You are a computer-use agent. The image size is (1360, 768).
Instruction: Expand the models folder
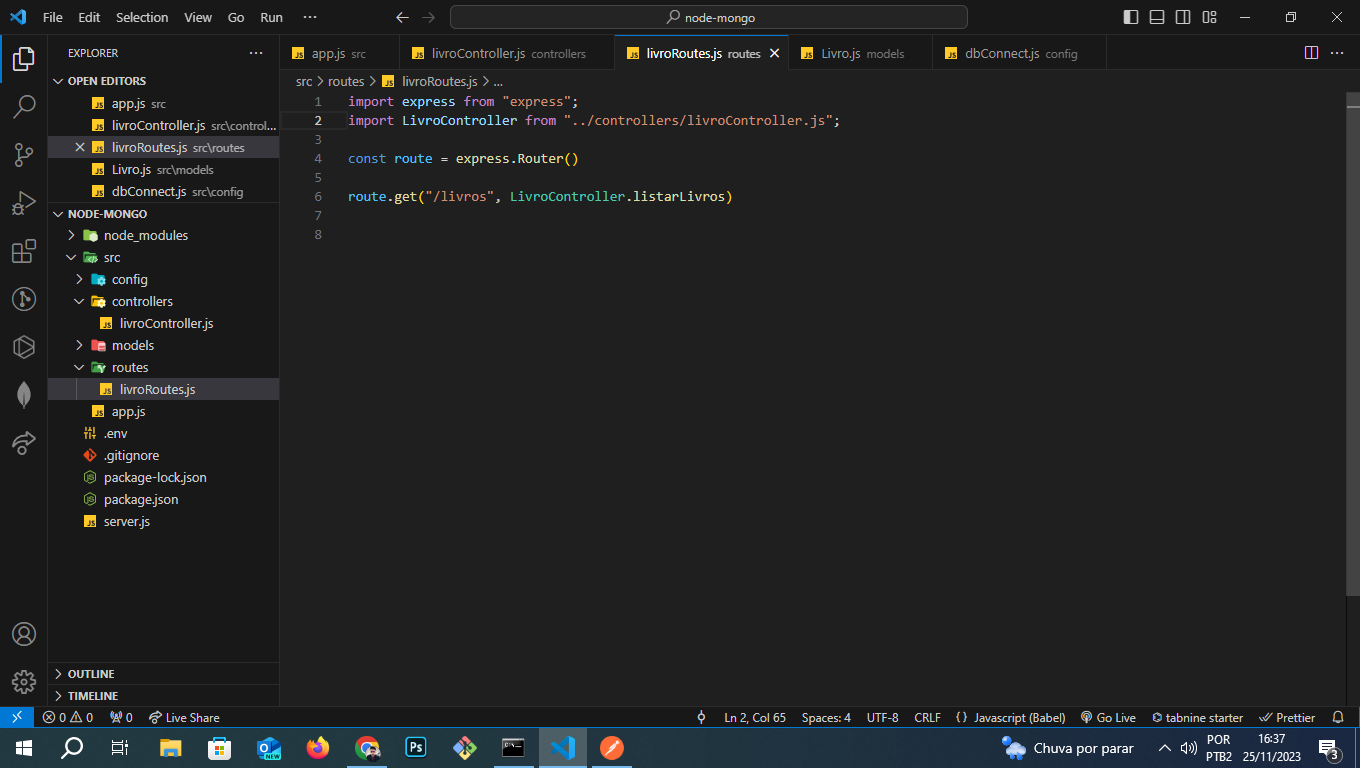[x=163, y=345]
